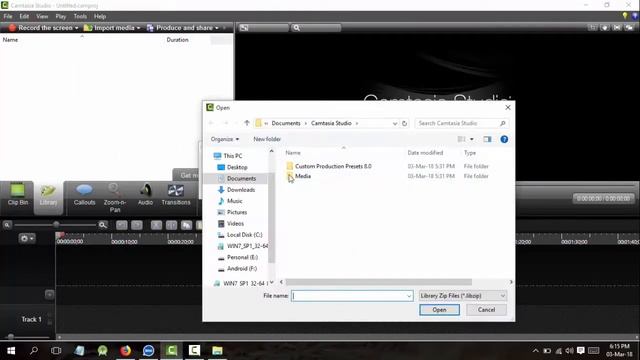This screenshot has height=360, width=640.
Task: Open the Clip Bin tab
Action: click(x=18, y=194)
